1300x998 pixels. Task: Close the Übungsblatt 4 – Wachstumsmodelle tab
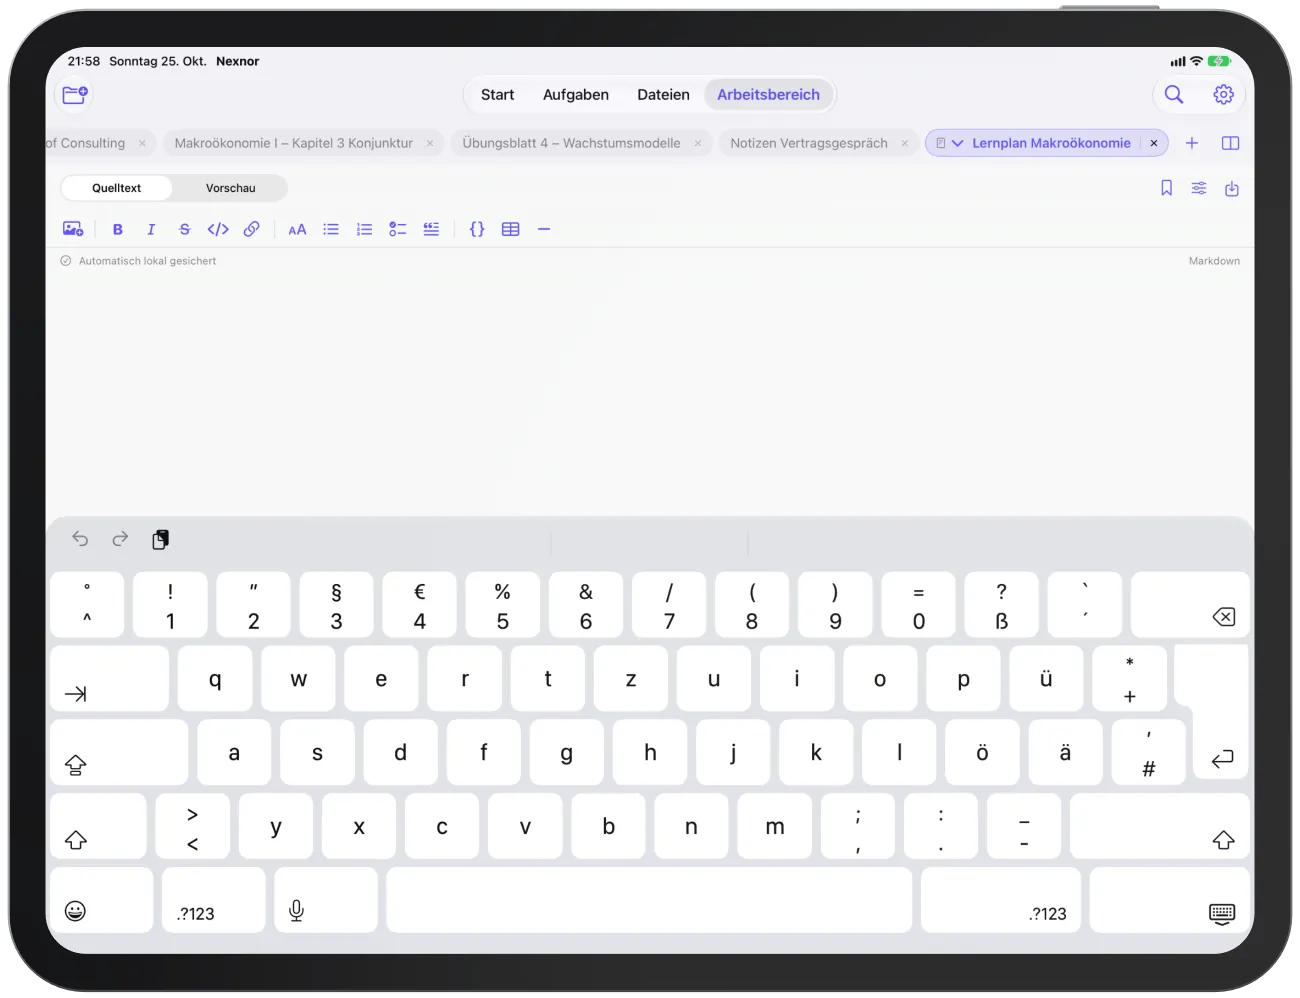tap(698, 143)
